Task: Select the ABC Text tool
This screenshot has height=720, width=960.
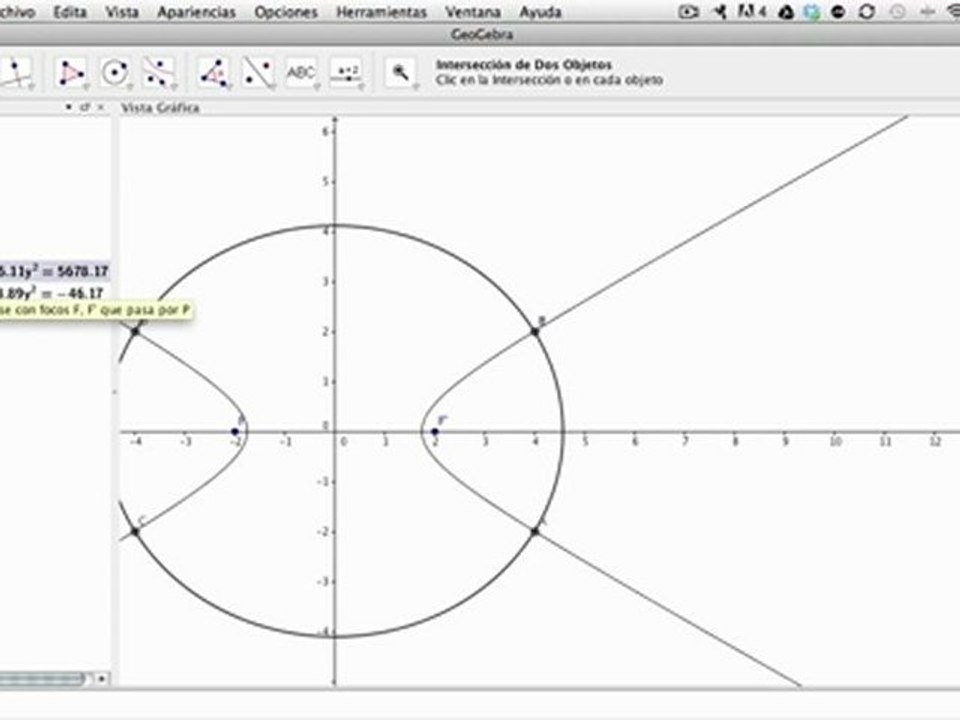Action: pyautogui.click(x=301, y=73)
